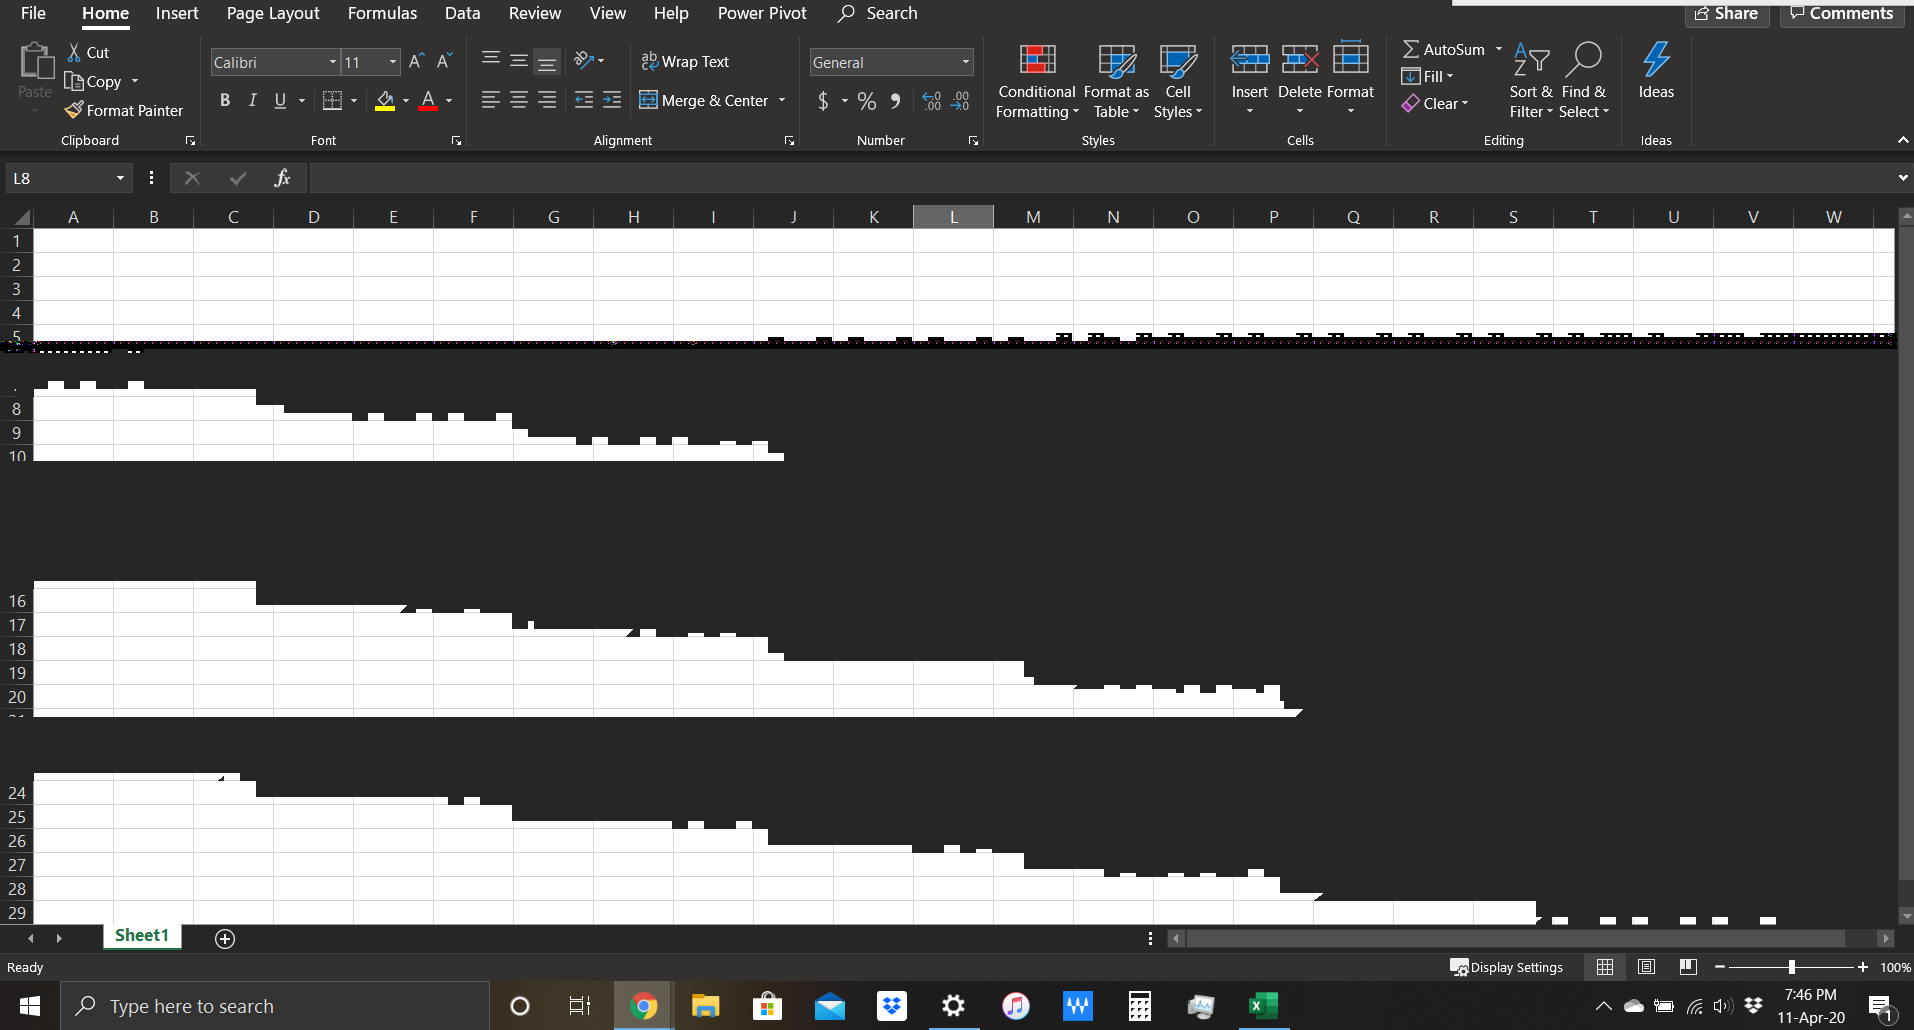This screenshot has width=1914, height=1030.
Task: Apply the comma style format
Action: click(895, 101)
